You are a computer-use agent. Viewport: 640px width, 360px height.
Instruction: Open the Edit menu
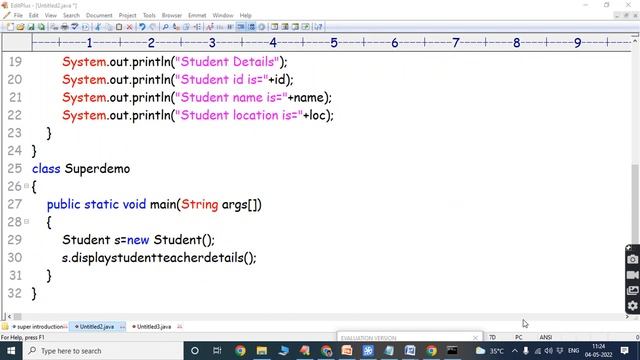pos(33,16)
